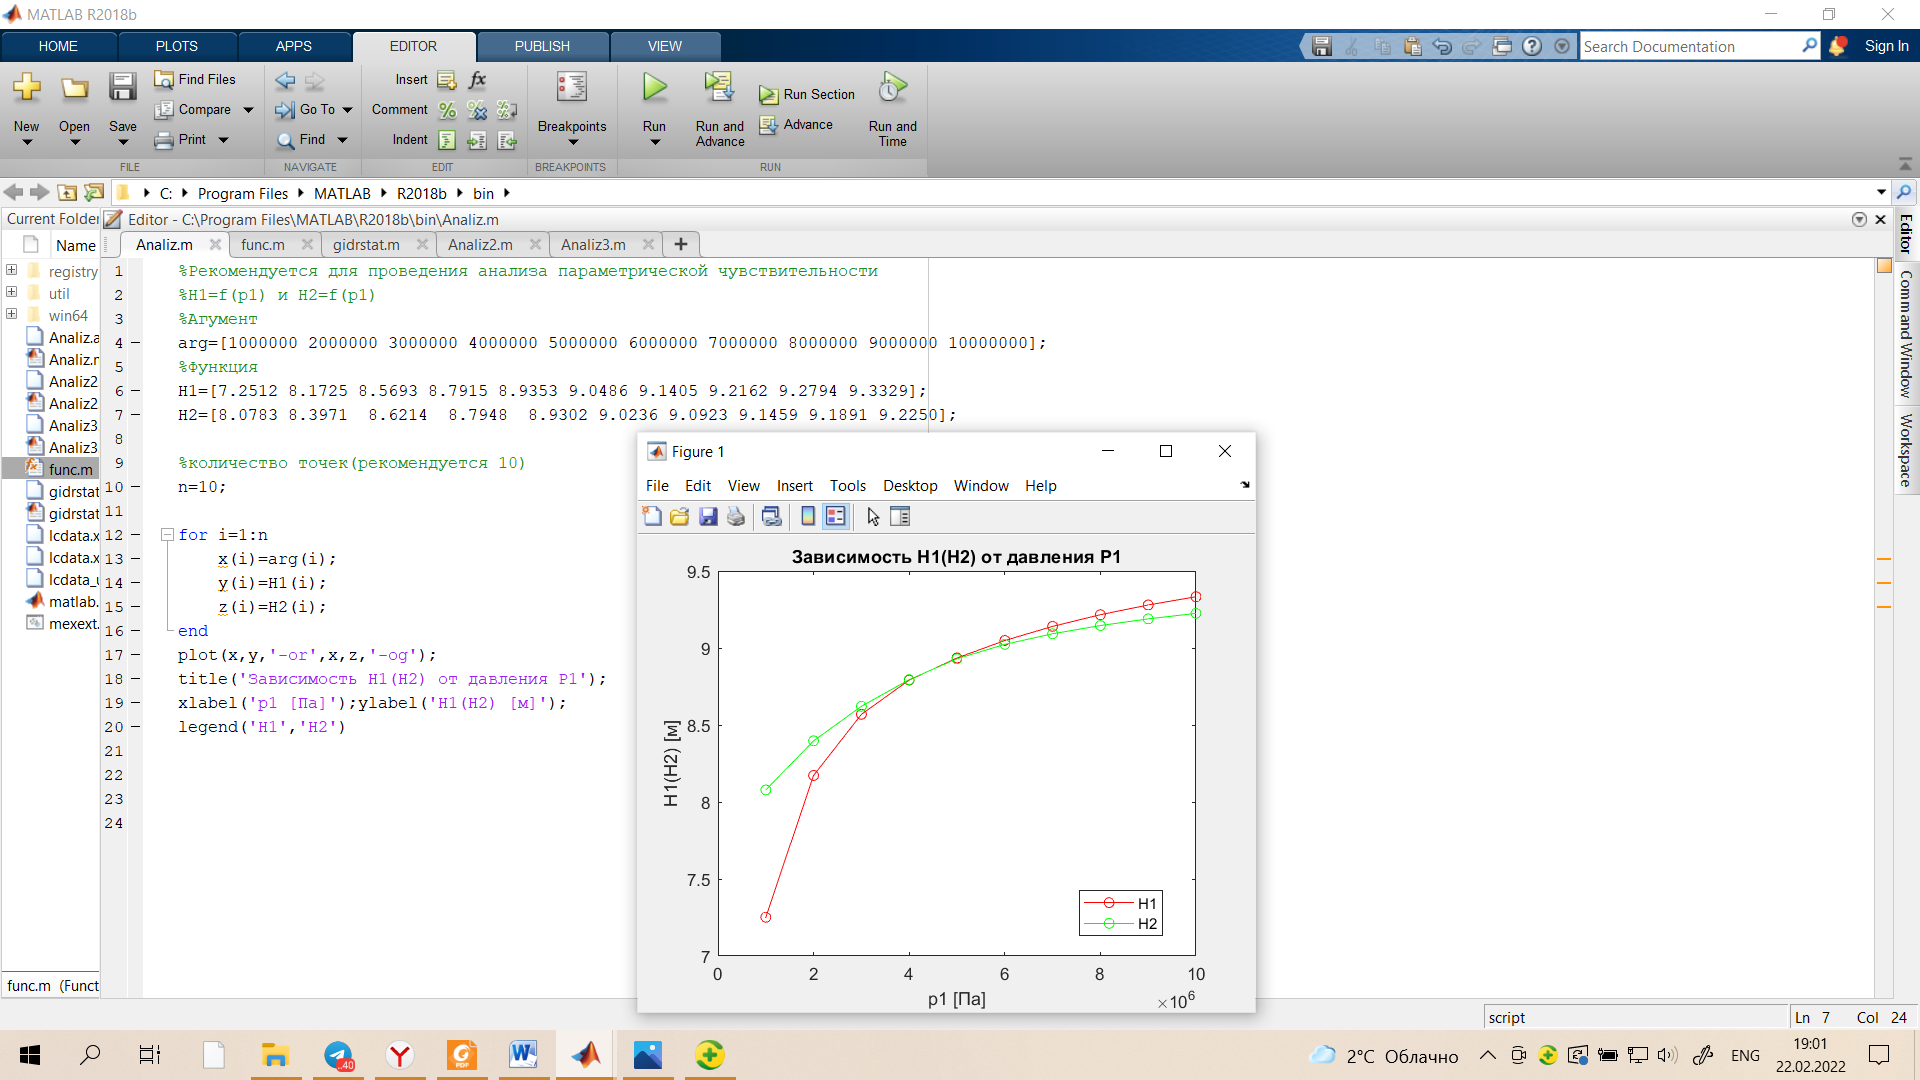Go back with the Navigate left arrow
This screenshot has height=1080, width=1920.
point(285,80)
